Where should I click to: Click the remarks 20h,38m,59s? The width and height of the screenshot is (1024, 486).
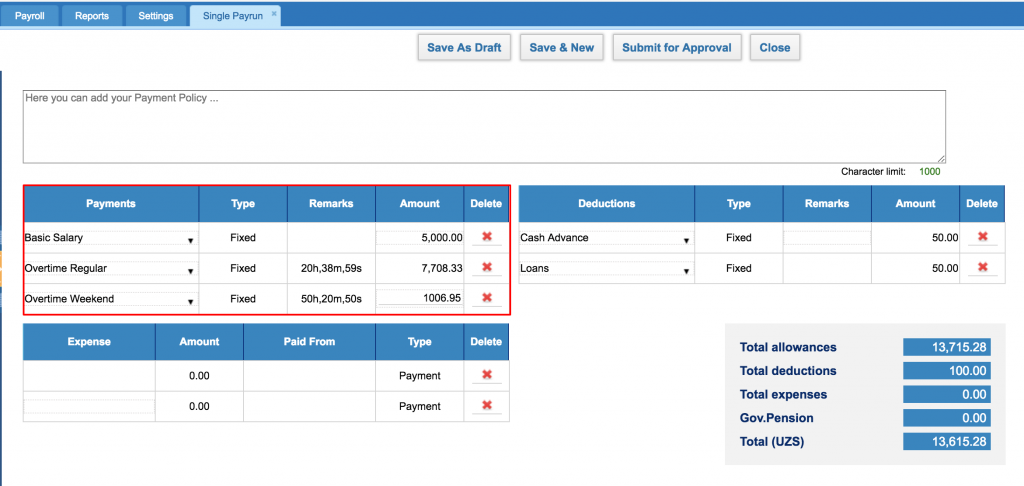[x=332, y=268]
